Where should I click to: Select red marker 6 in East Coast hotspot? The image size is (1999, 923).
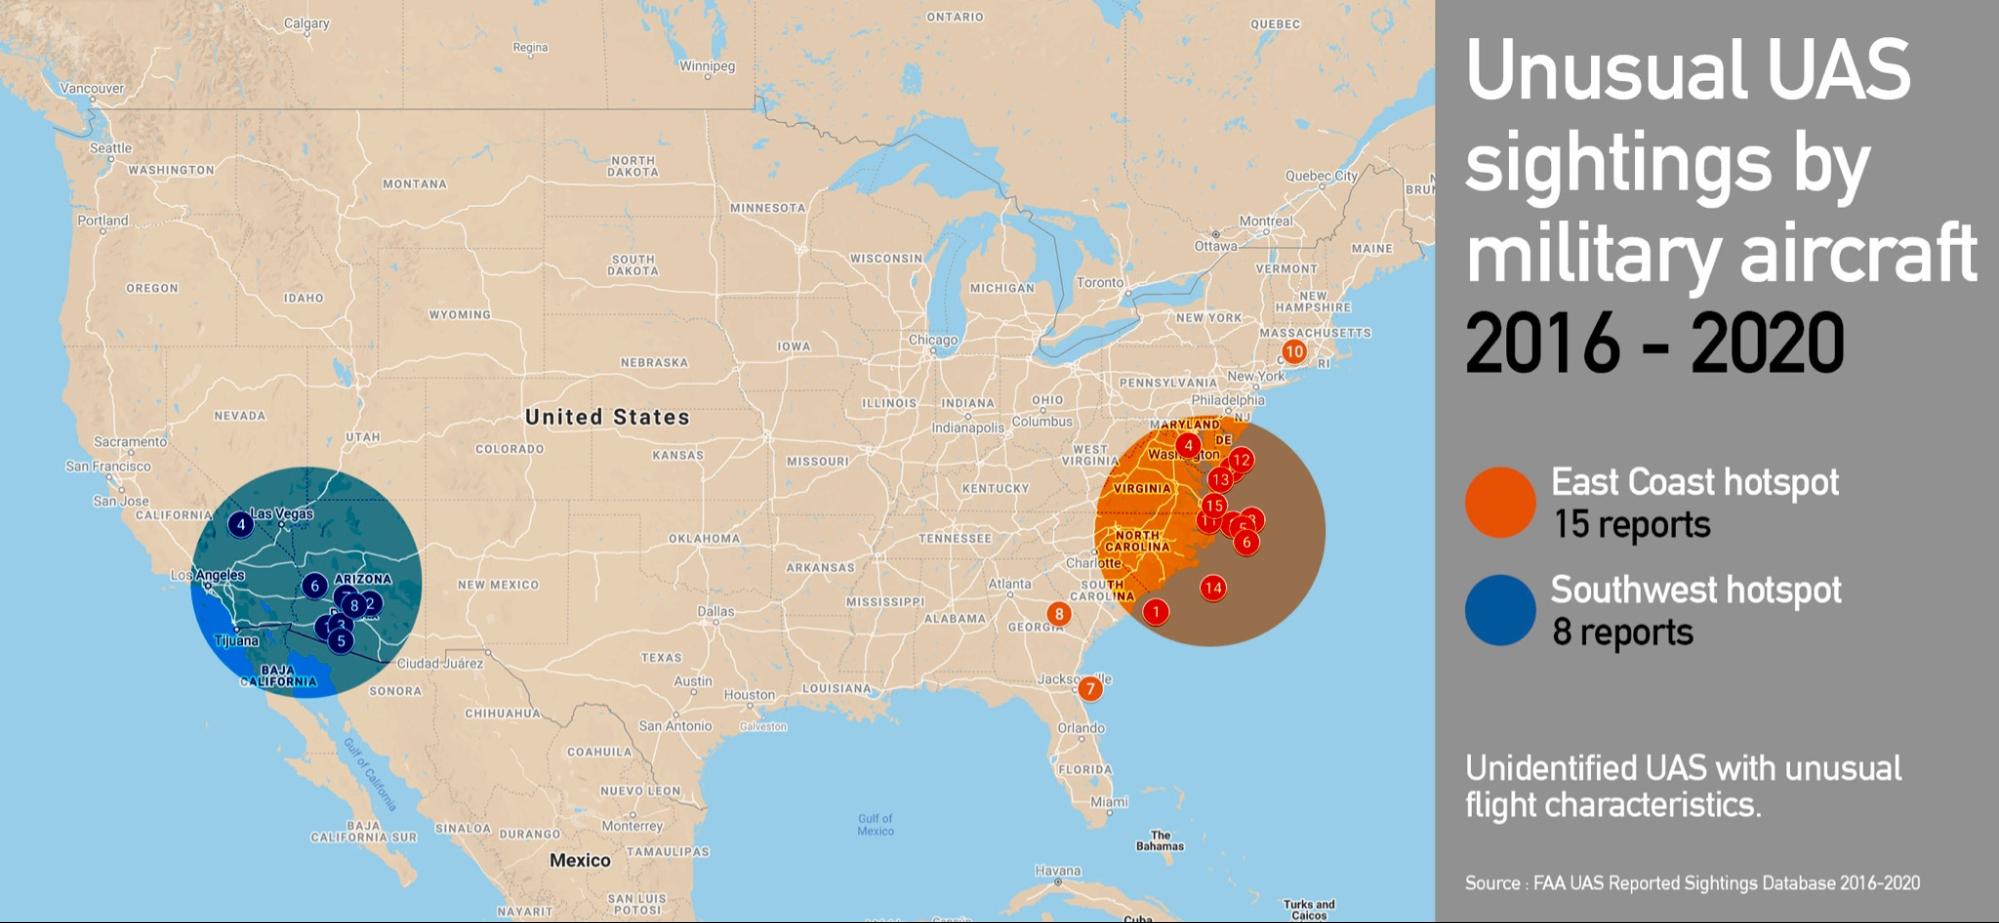[x=1246, y=542]
